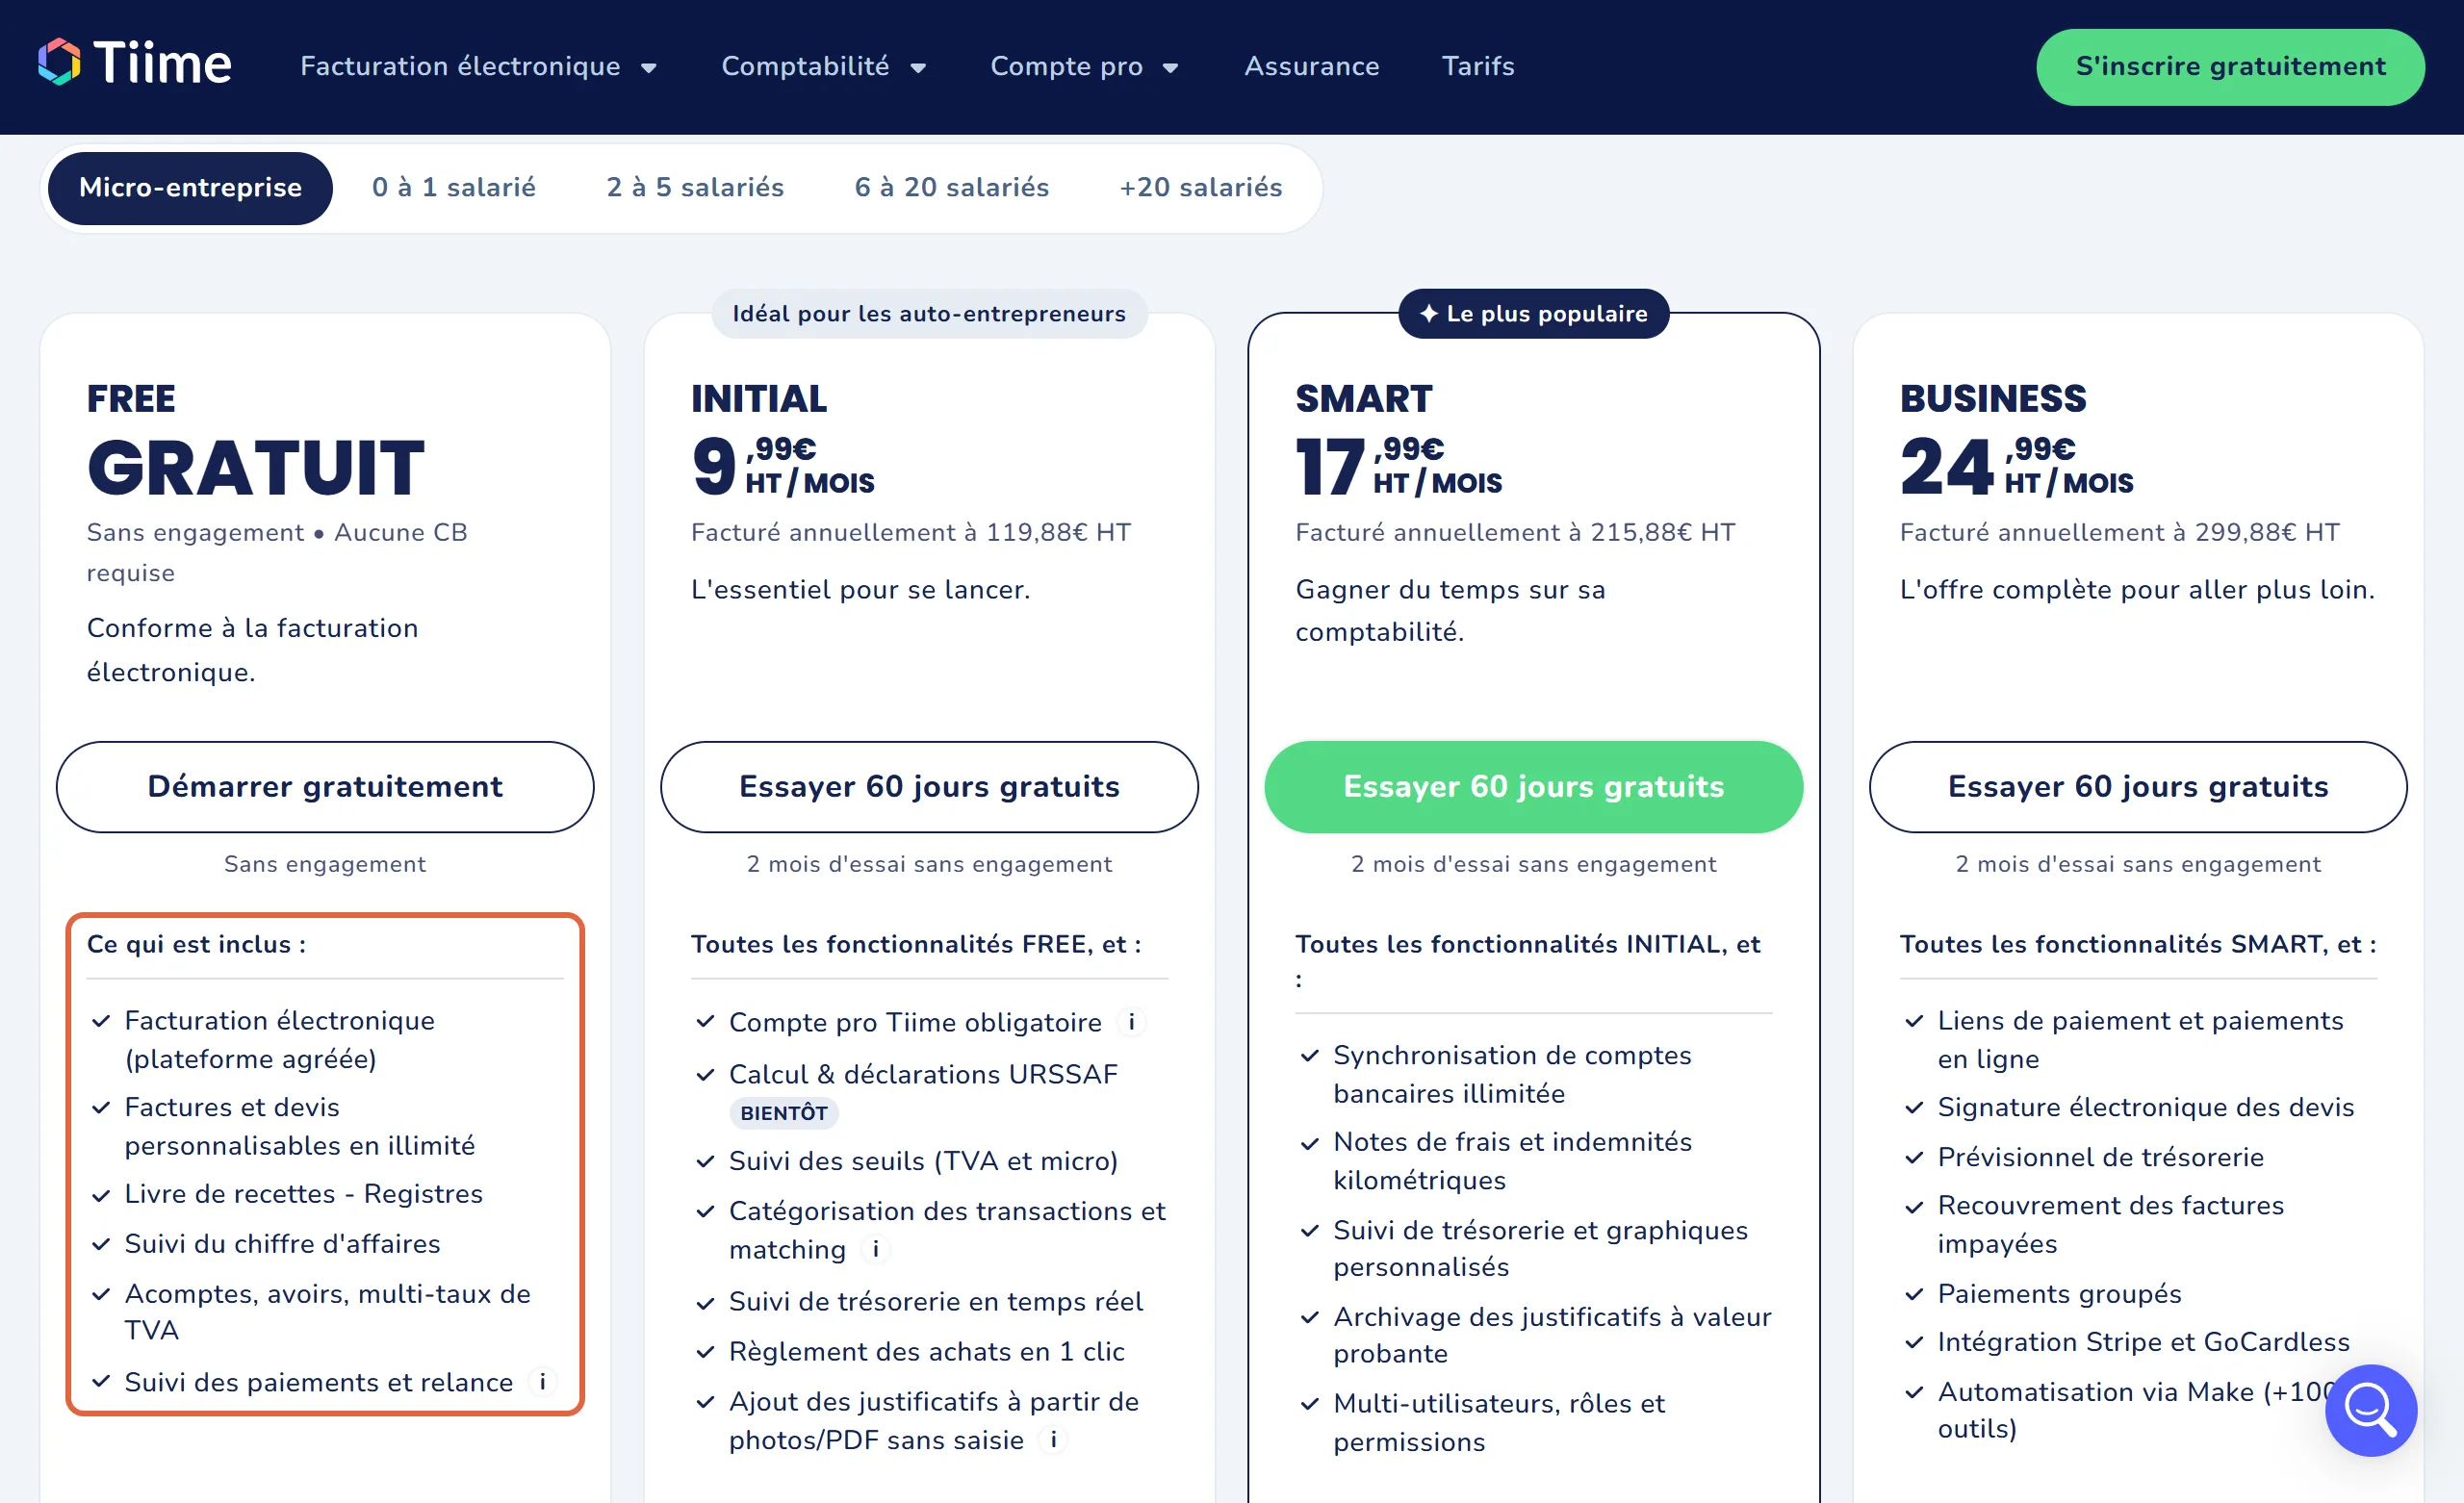Click the 'Le plus populaire' badge
Viewport: 2464px width, 1503px height.
click(x=1533, y=313)
